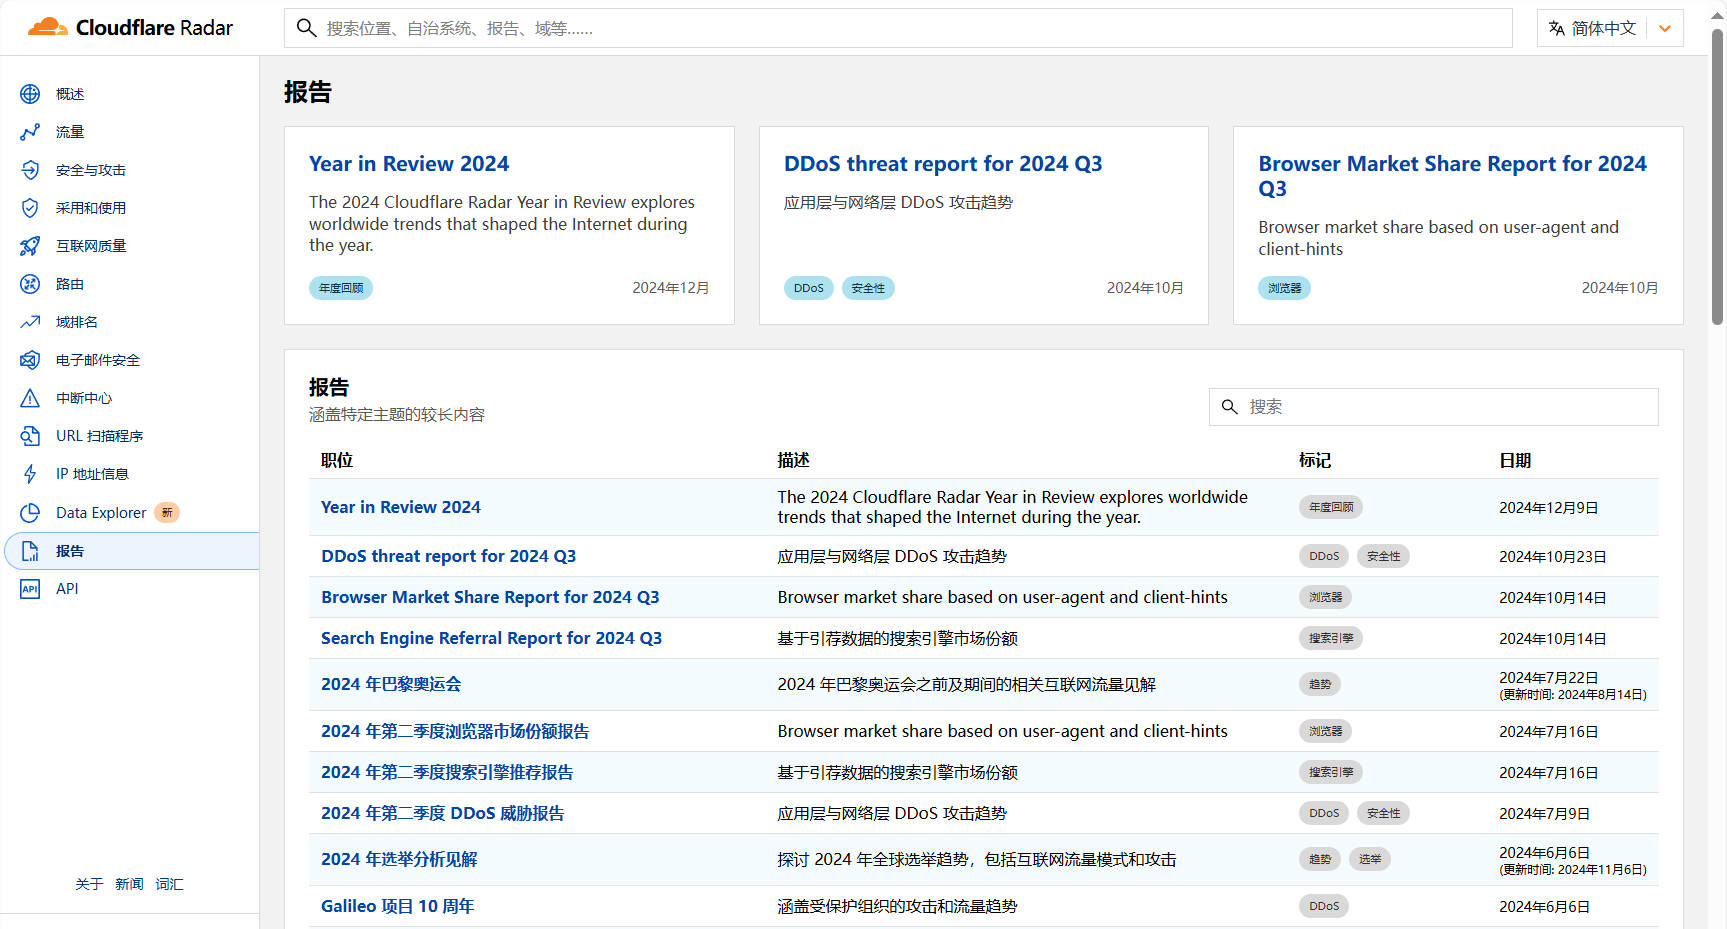Open the 2024 年巴黎奥运会 report

click(x=391, y=684)
